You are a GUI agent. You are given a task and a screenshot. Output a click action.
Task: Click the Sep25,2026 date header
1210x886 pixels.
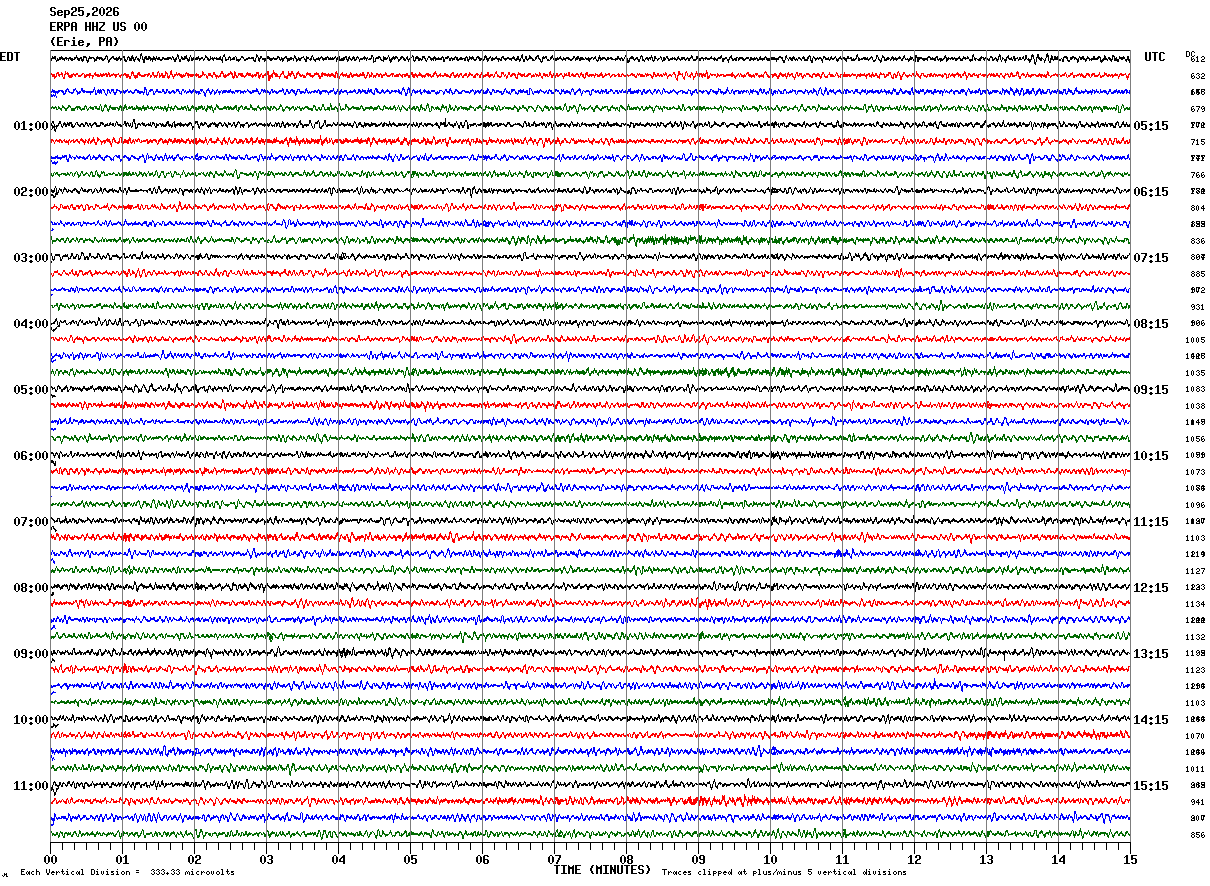tap(84, 12)
